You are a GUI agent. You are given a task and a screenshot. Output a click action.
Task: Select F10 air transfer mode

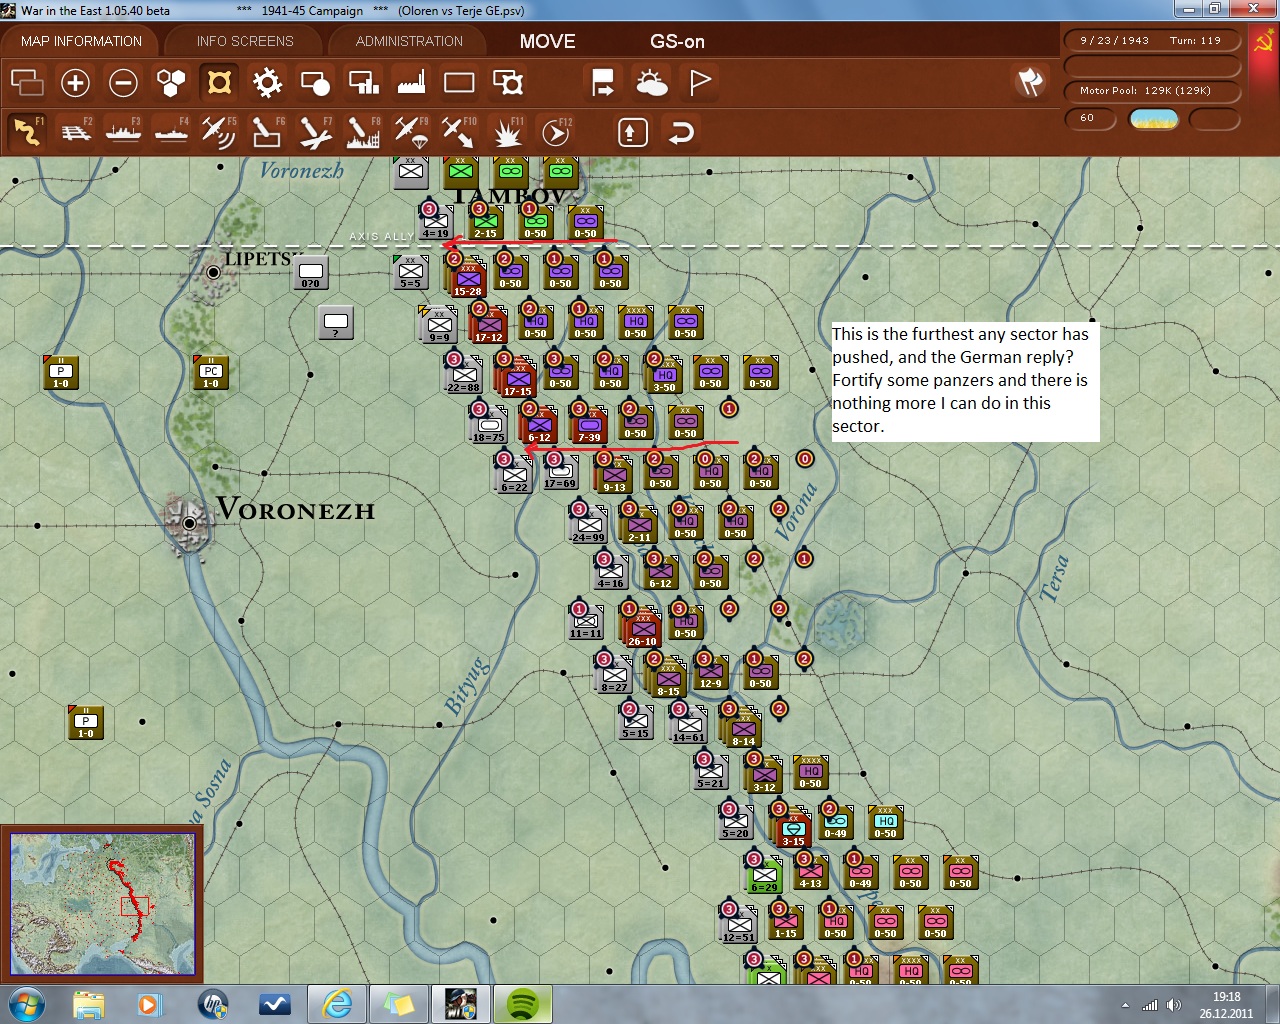point(459,131)
